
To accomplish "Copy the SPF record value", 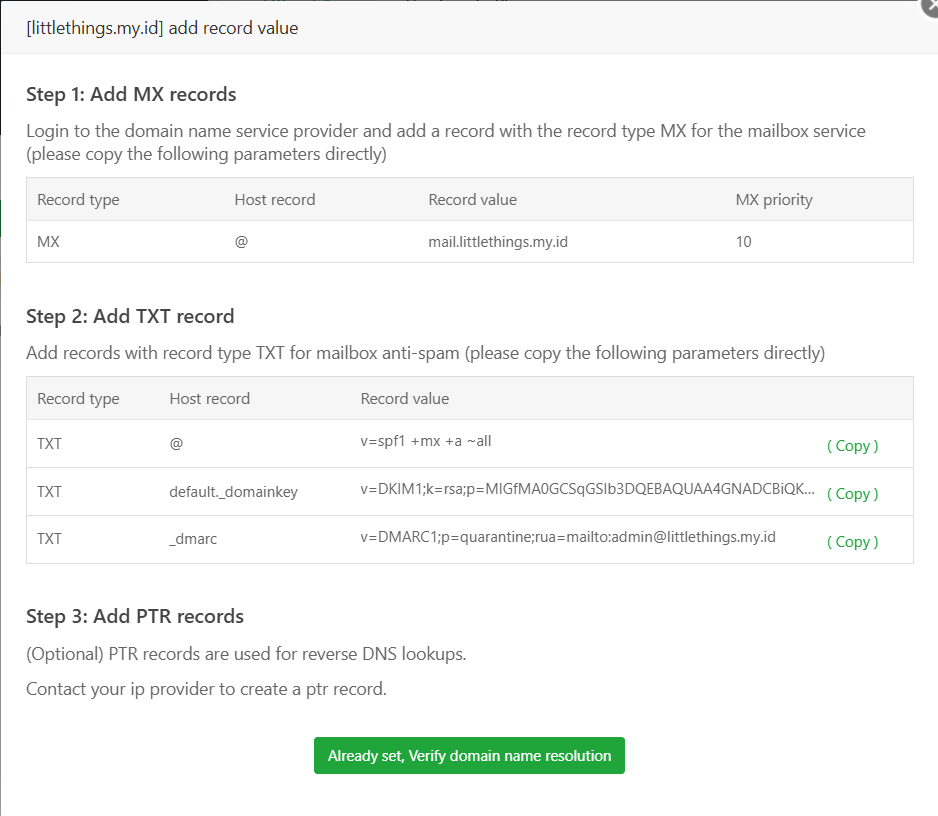I will (x=852, y=445).
